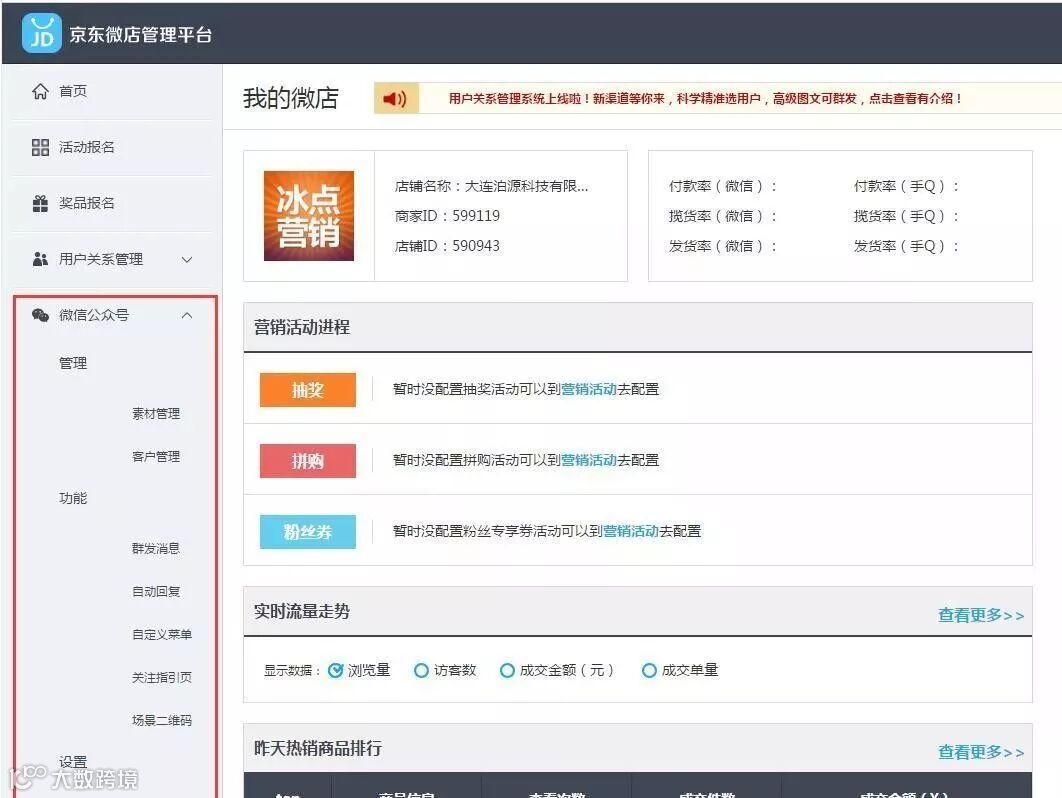The height and width of the screenshot is (798, 1062).
Task: Open 奖品报名 in the sidebar
Action: [87, 203]
